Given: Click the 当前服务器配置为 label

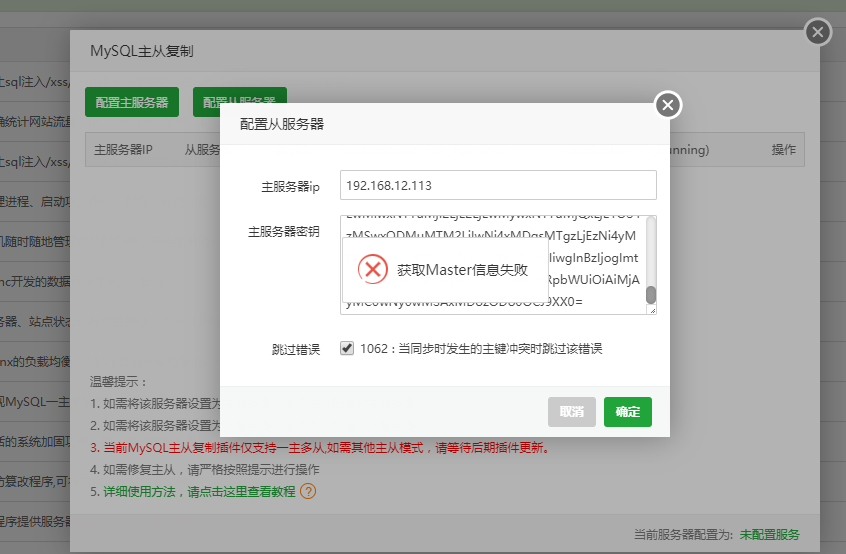Looking at the screenshot, I should (x=683, y=535).
